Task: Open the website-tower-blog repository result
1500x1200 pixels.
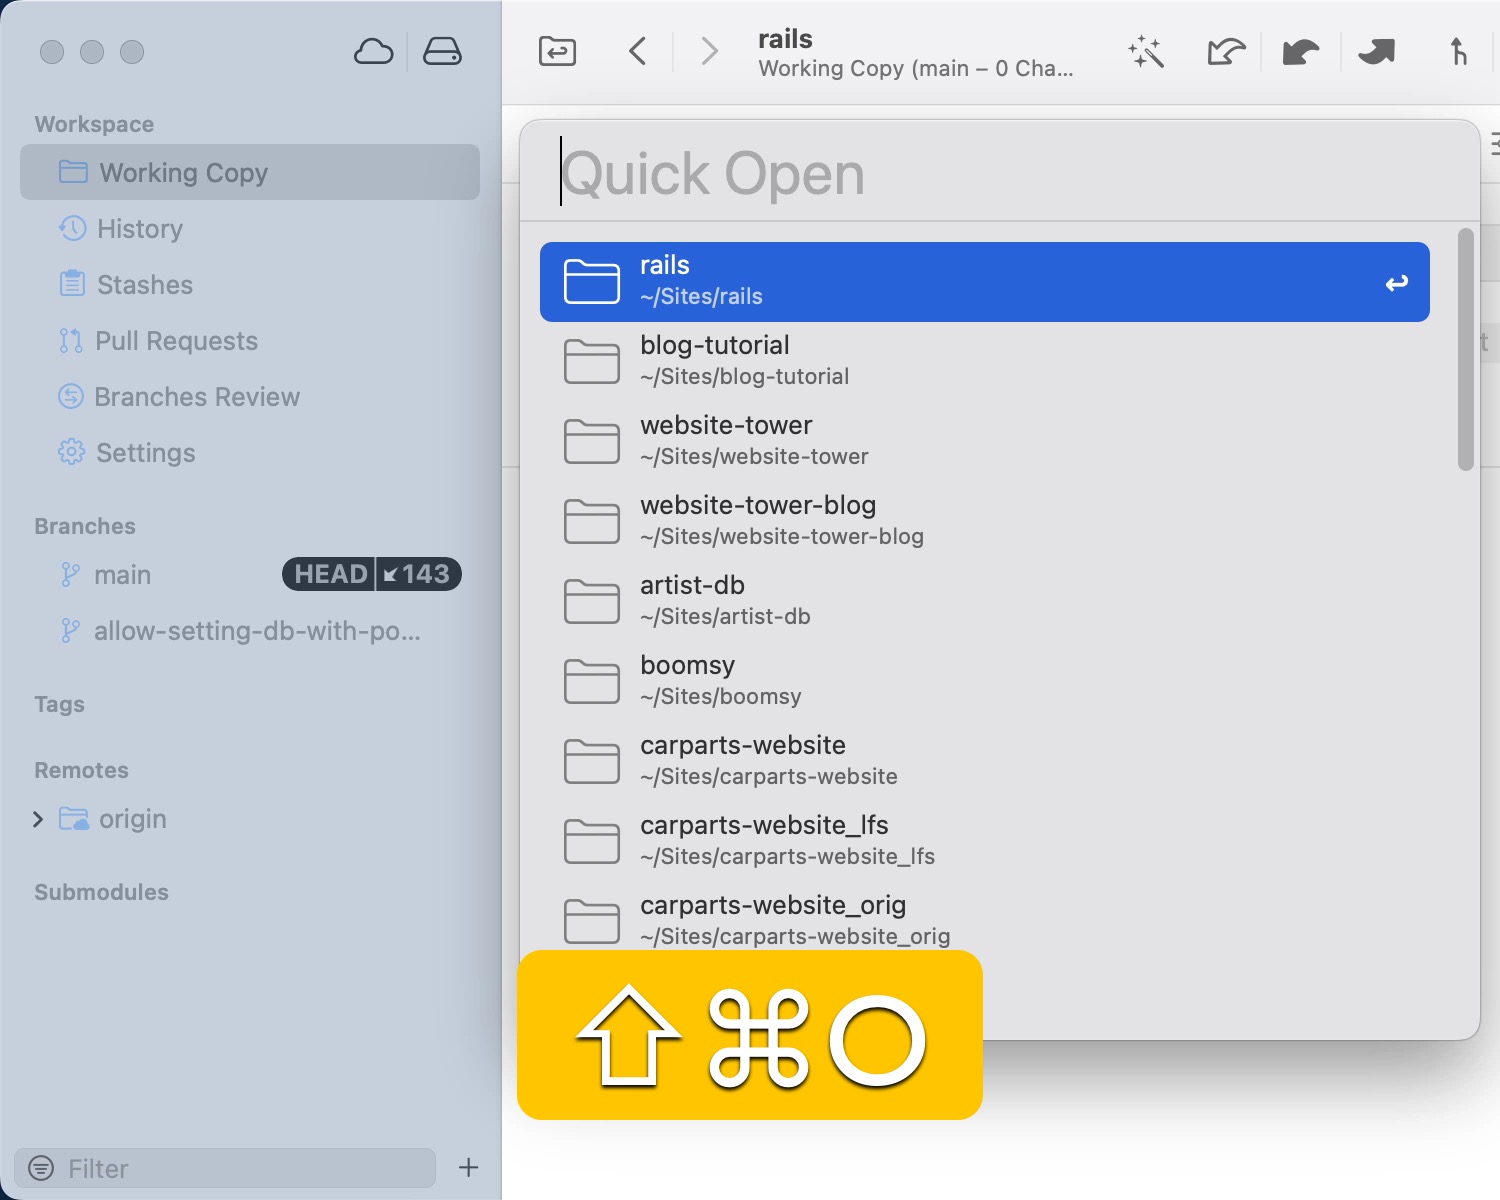Action: (x=985, y=522)
